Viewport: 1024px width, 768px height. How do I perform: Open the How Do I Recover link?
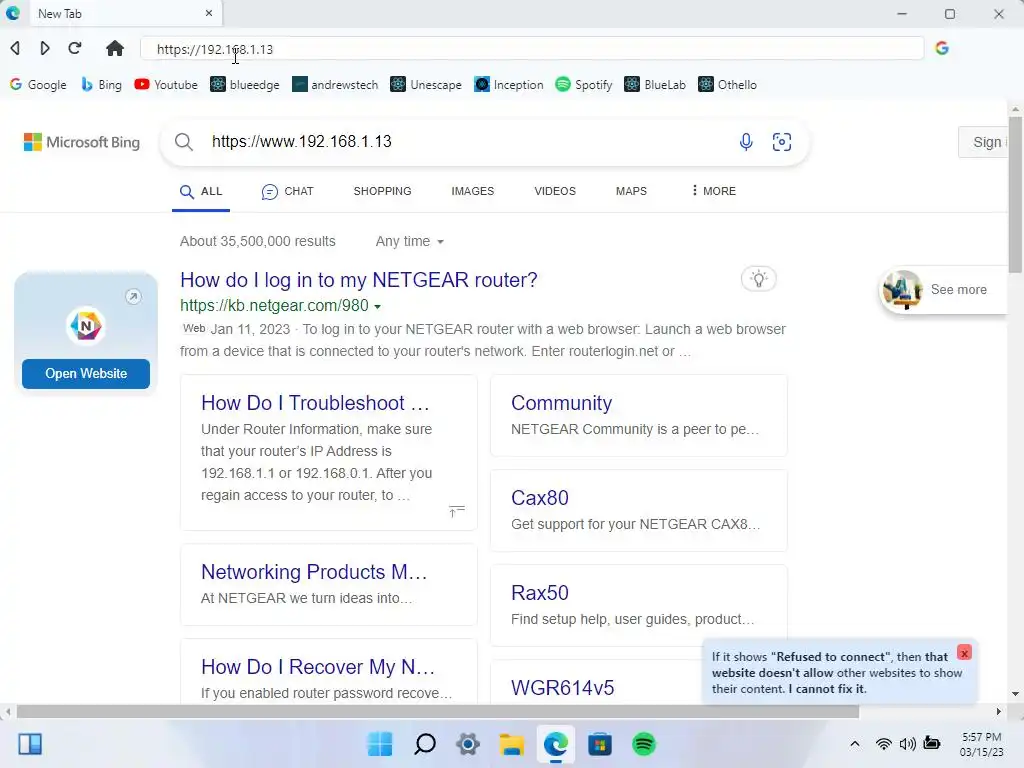point(318,667)
